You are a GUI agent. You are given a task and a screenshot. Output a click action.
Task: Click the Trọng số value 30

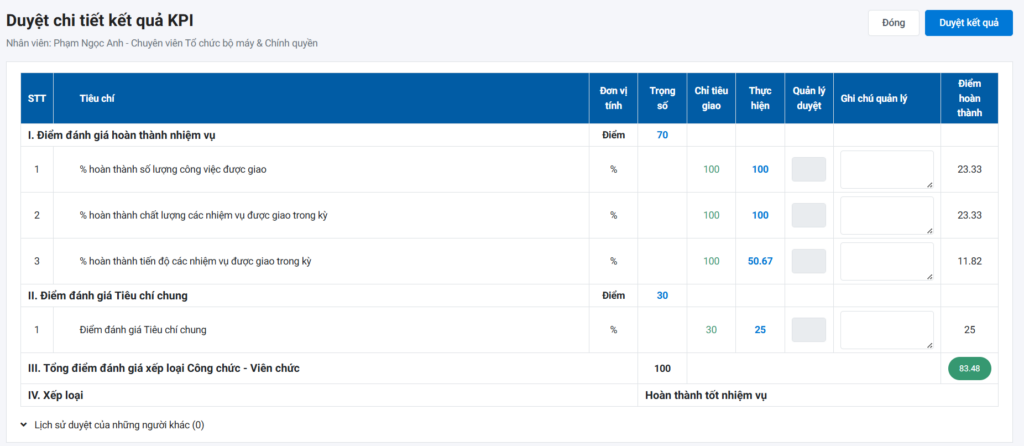tap(662, 296)
